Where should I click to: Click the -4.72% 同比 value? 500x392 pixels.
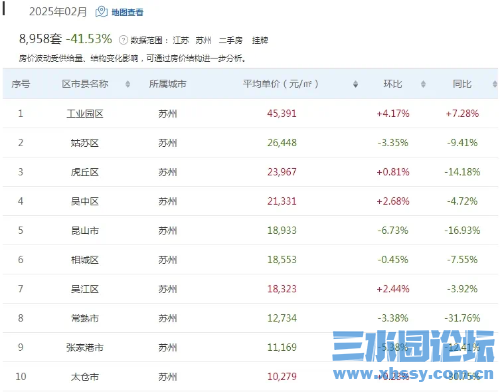coord(462,201)
